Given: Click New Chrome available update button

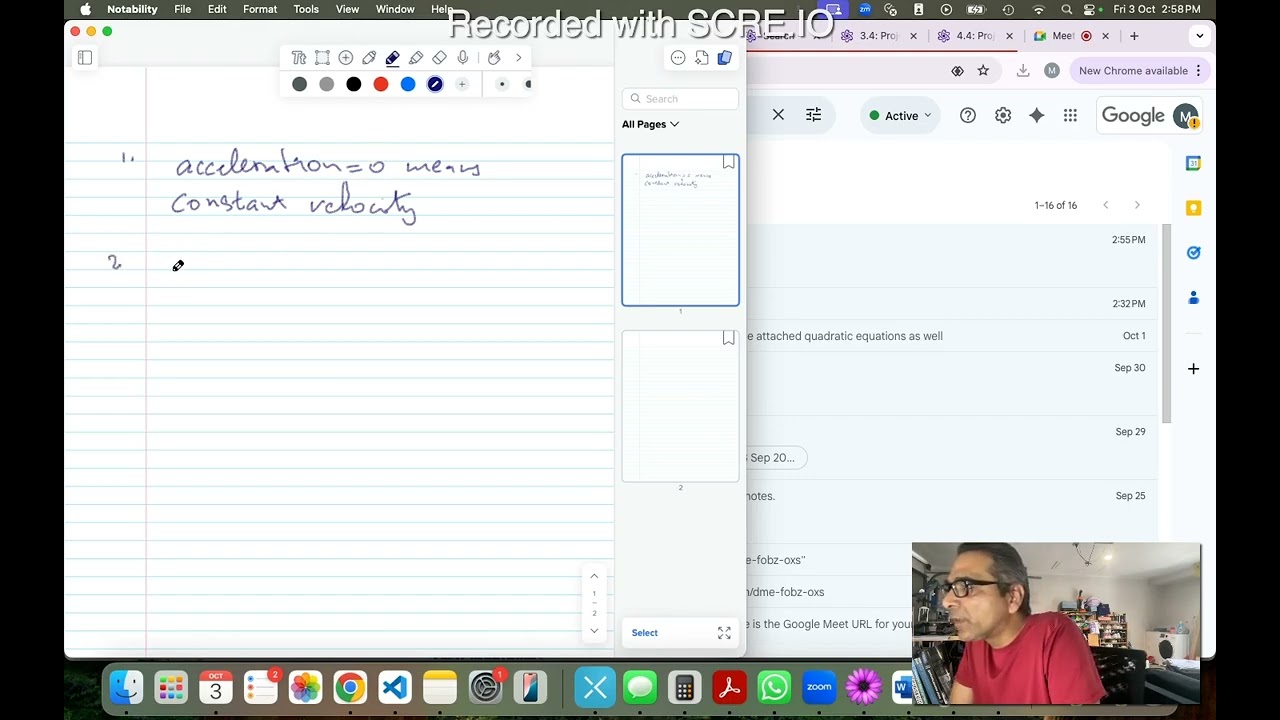Looking at the screenshot, I should [1140, 71].
